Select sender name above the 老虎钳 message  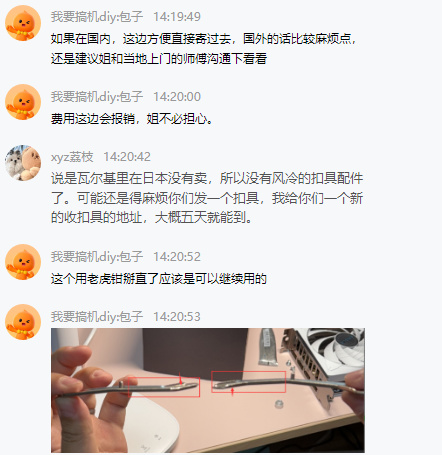coord(97,257)
